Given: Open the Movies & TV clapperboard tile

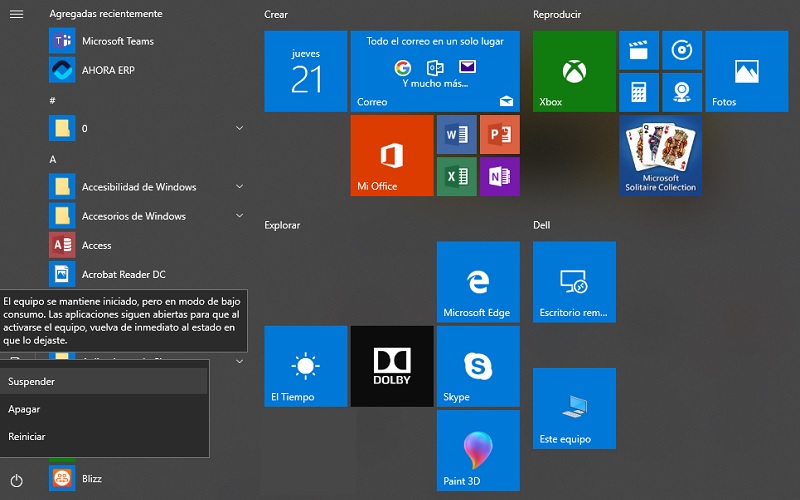Looking at the screenshot, I should point(639,50).
